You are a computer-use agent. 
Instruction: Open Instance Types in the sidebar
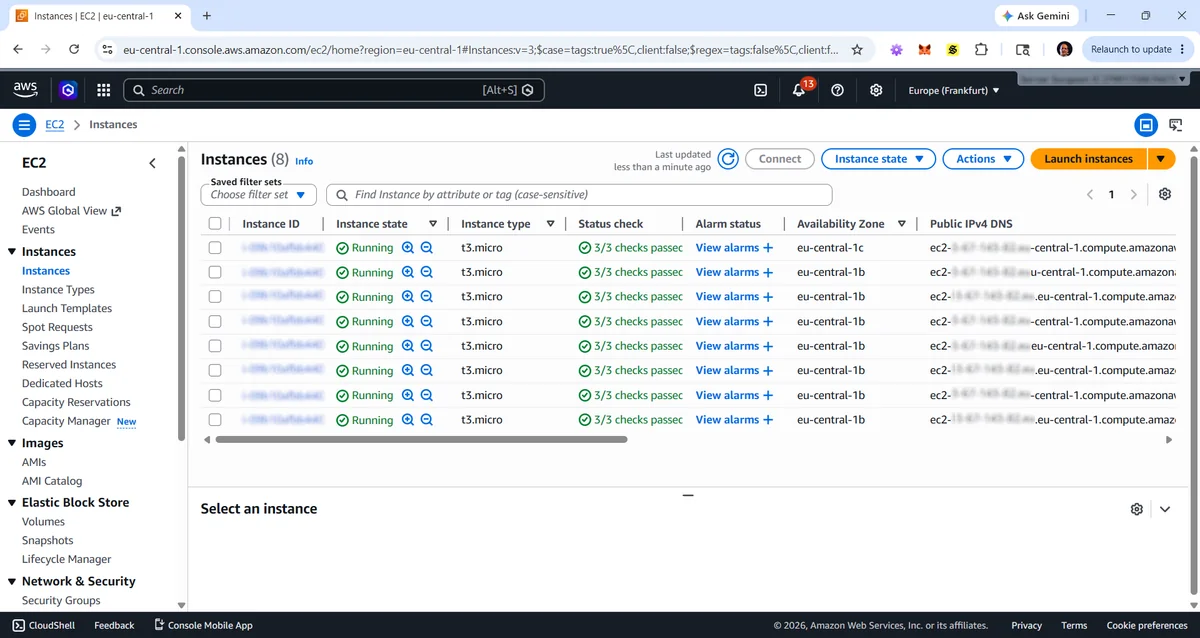(58, 290)
